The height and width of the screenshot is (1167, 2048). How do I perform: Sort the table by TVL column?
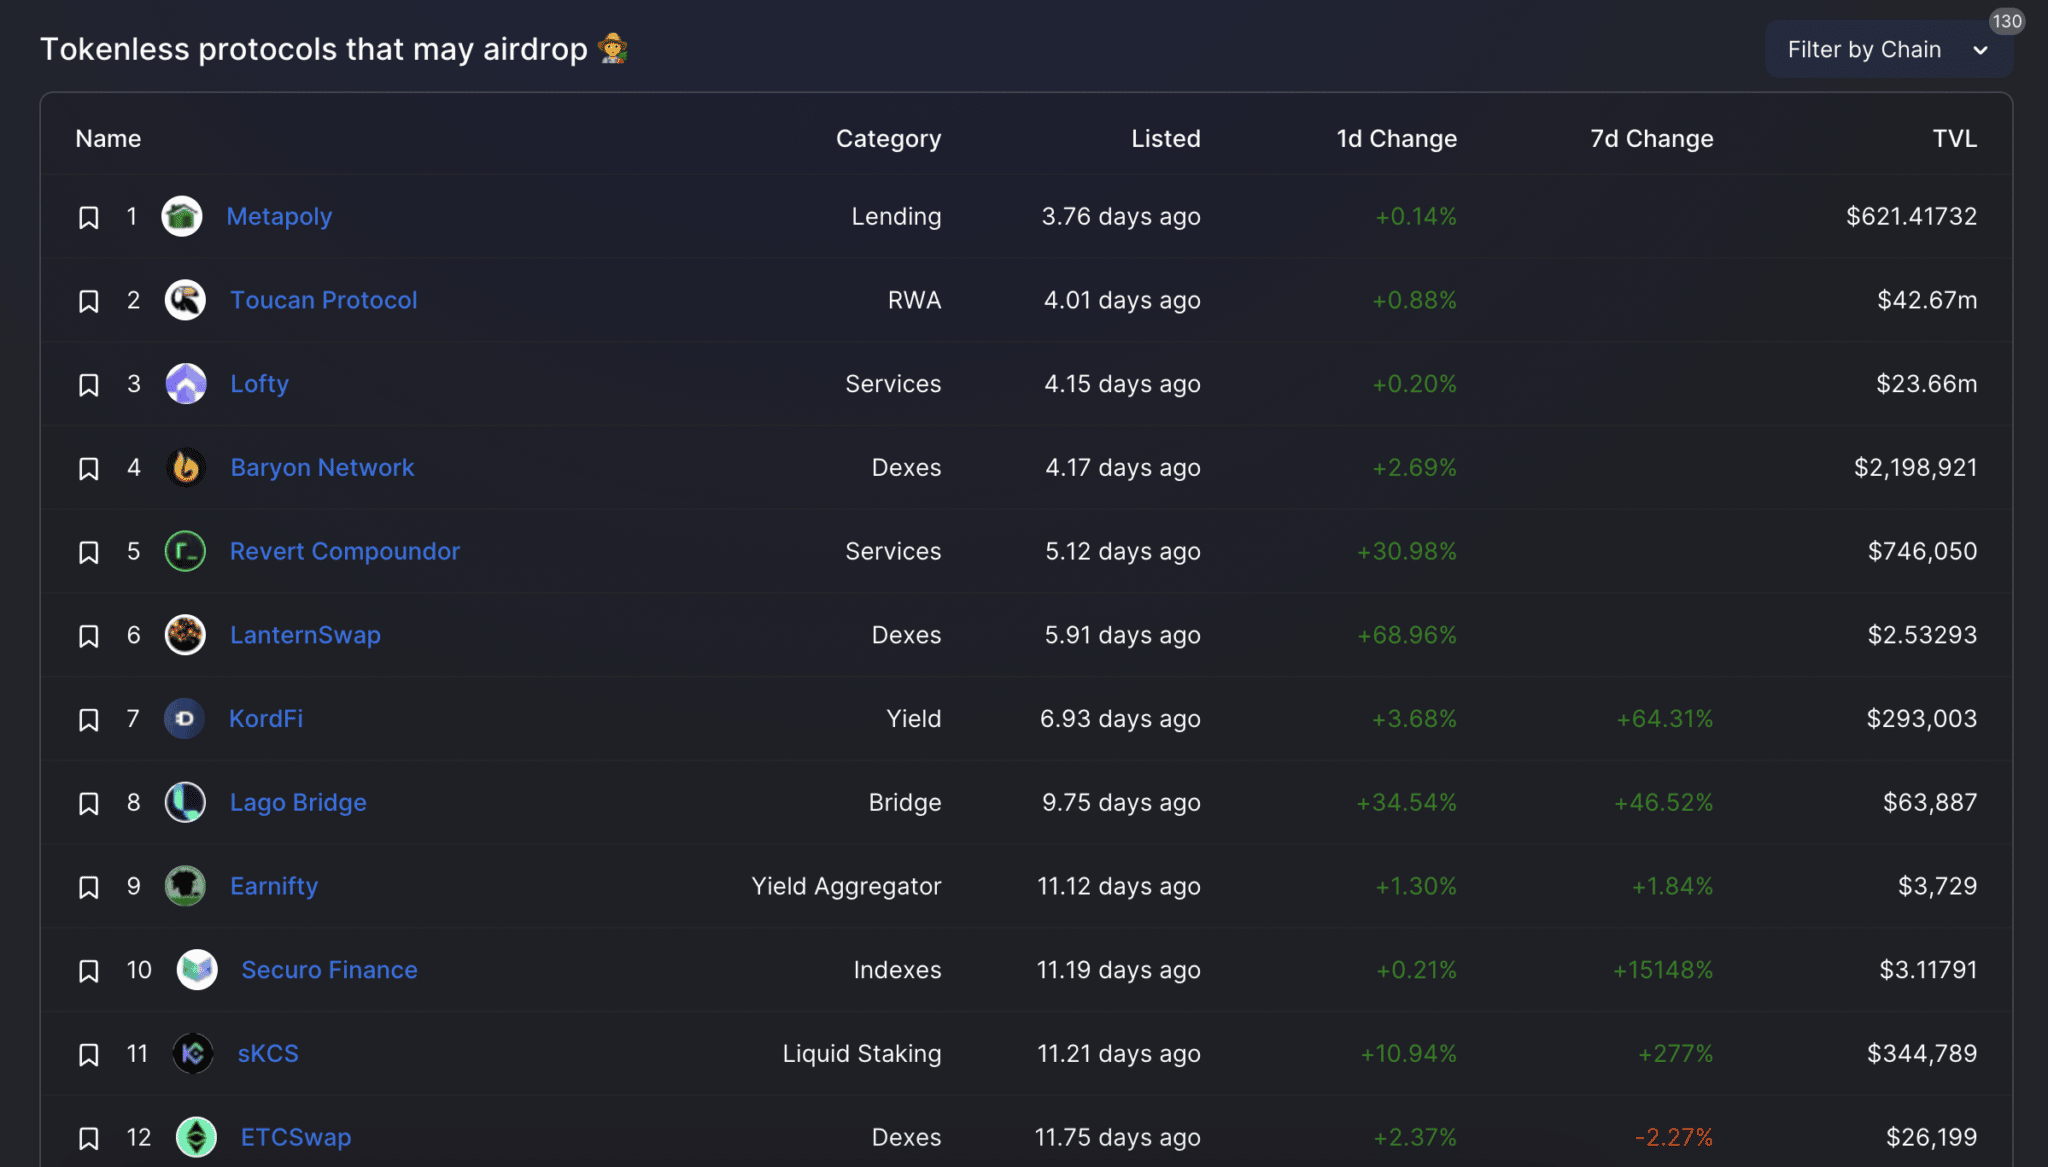click(1954, 139)
